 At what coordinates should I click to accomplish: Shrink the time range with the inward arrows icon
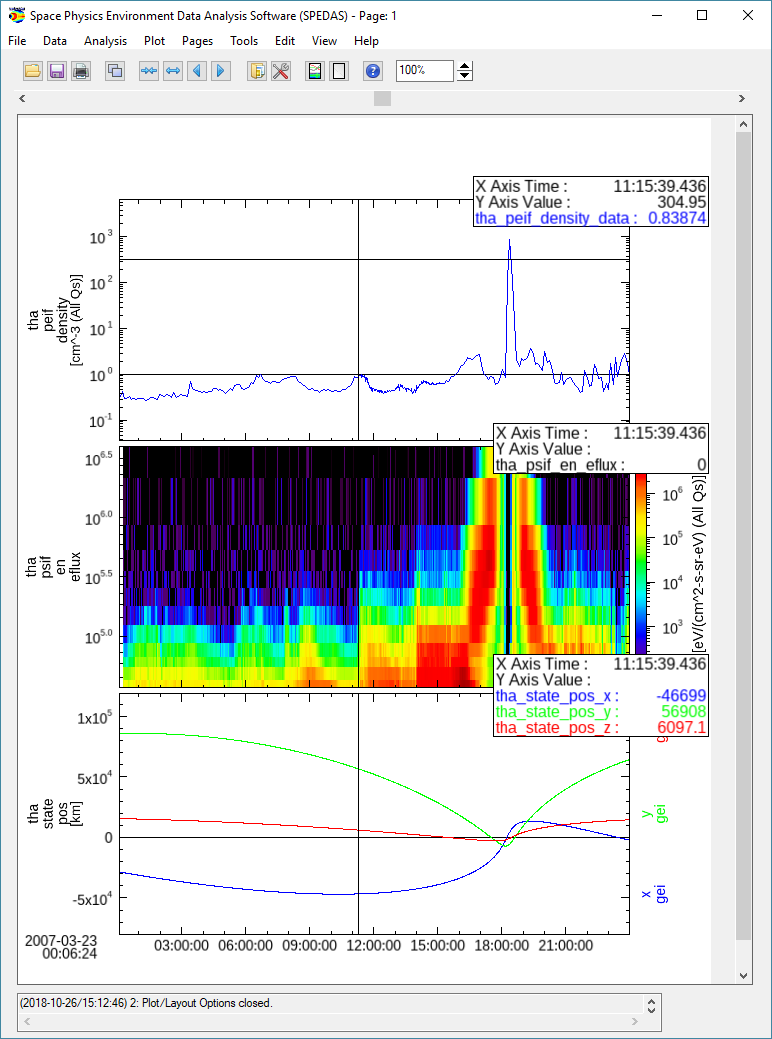coord(149,71)
